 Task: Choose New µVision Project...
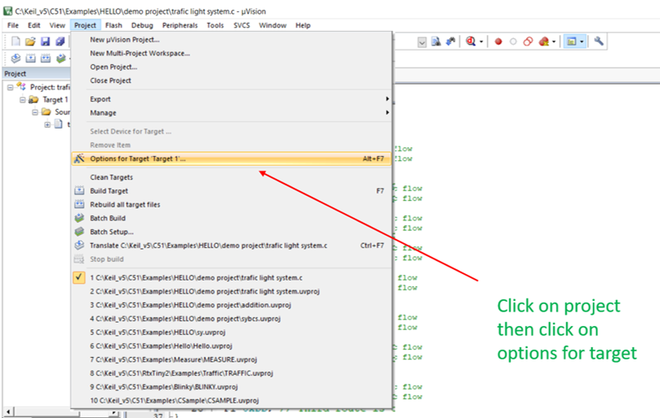[231, 40]
